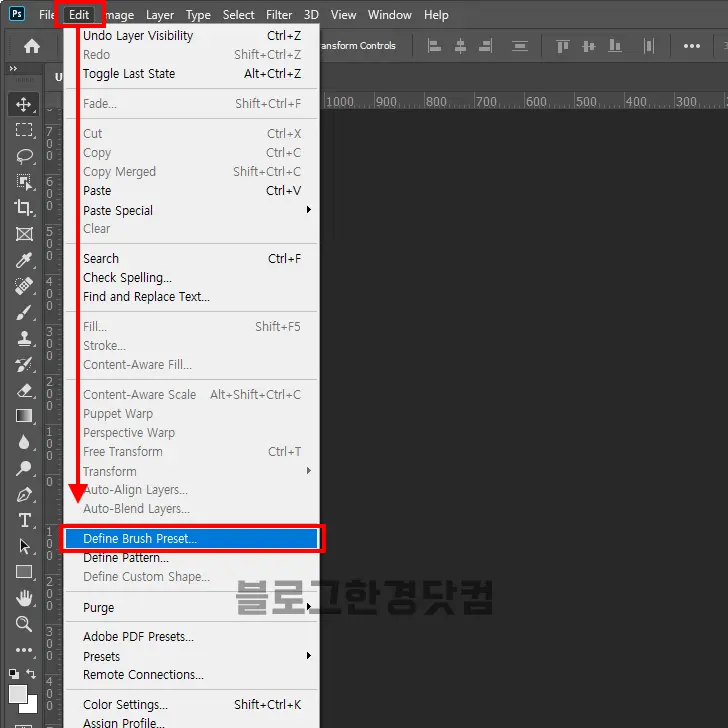The width and height of the screenshot is (728, 728).
Task: Expand the Presets submenu
Action: [x=191, y=656]
